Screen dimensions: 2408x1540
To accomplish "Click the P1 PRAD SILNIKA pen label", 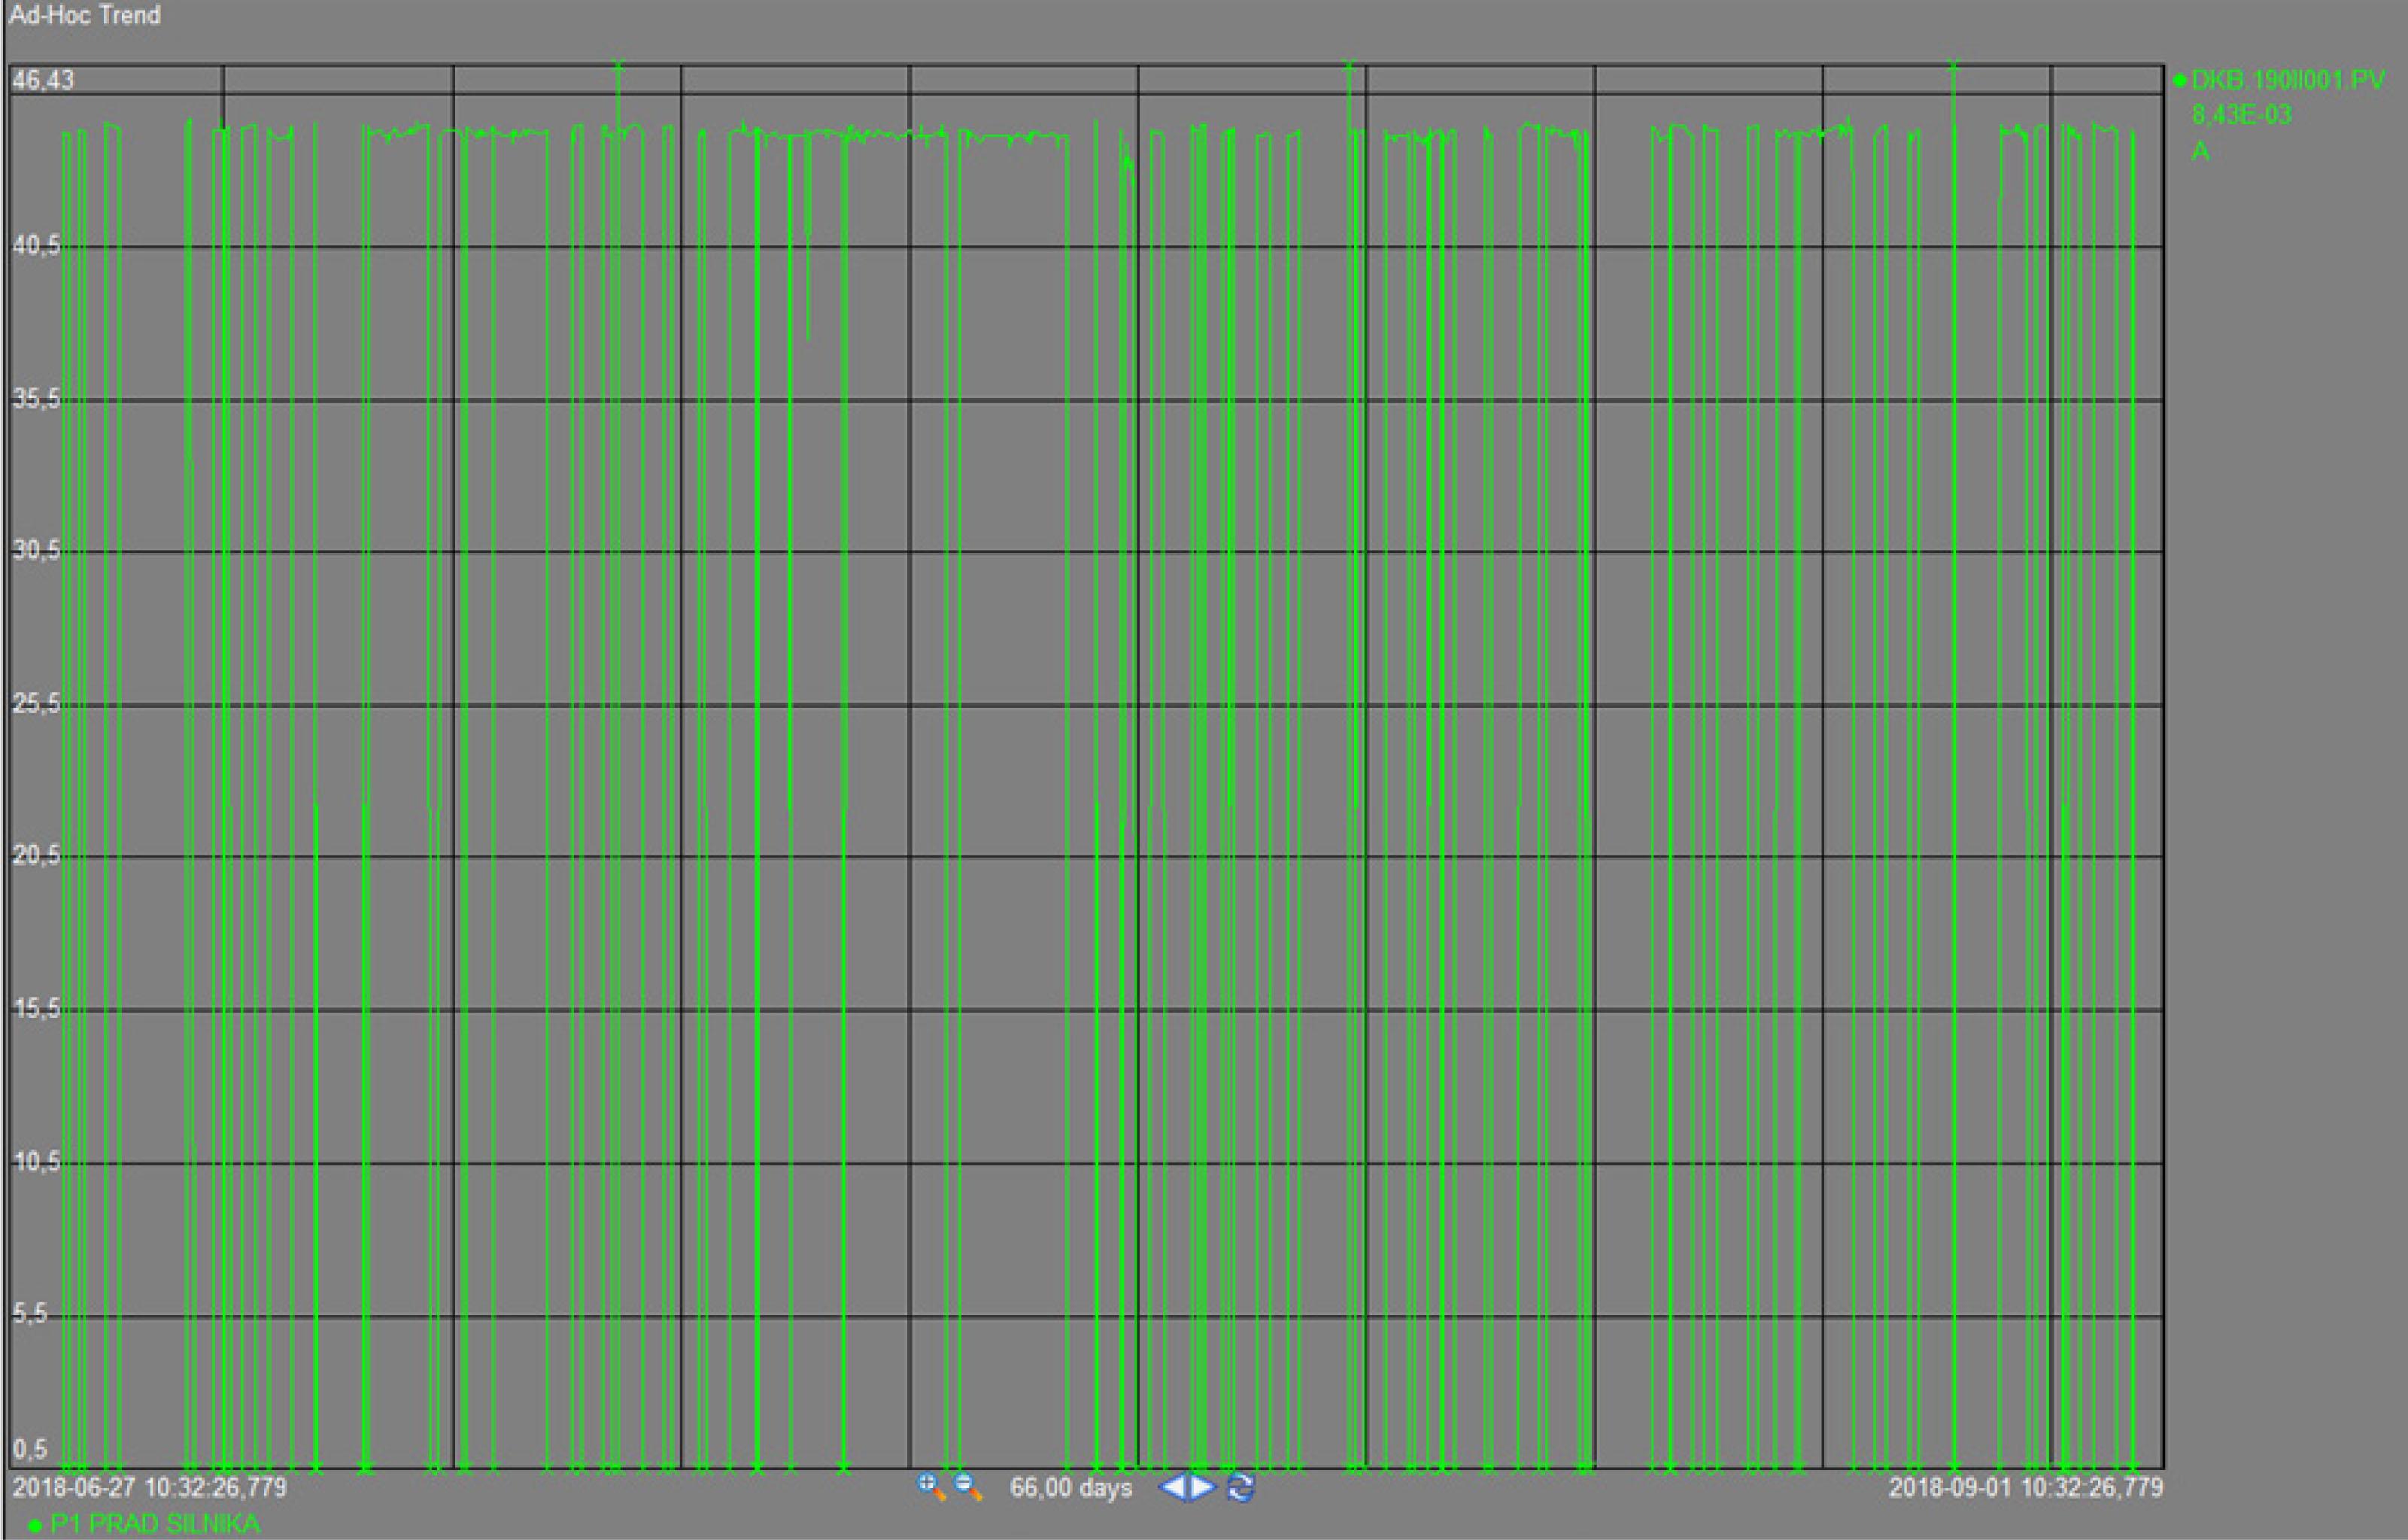I will click(x=155, y=1524).
